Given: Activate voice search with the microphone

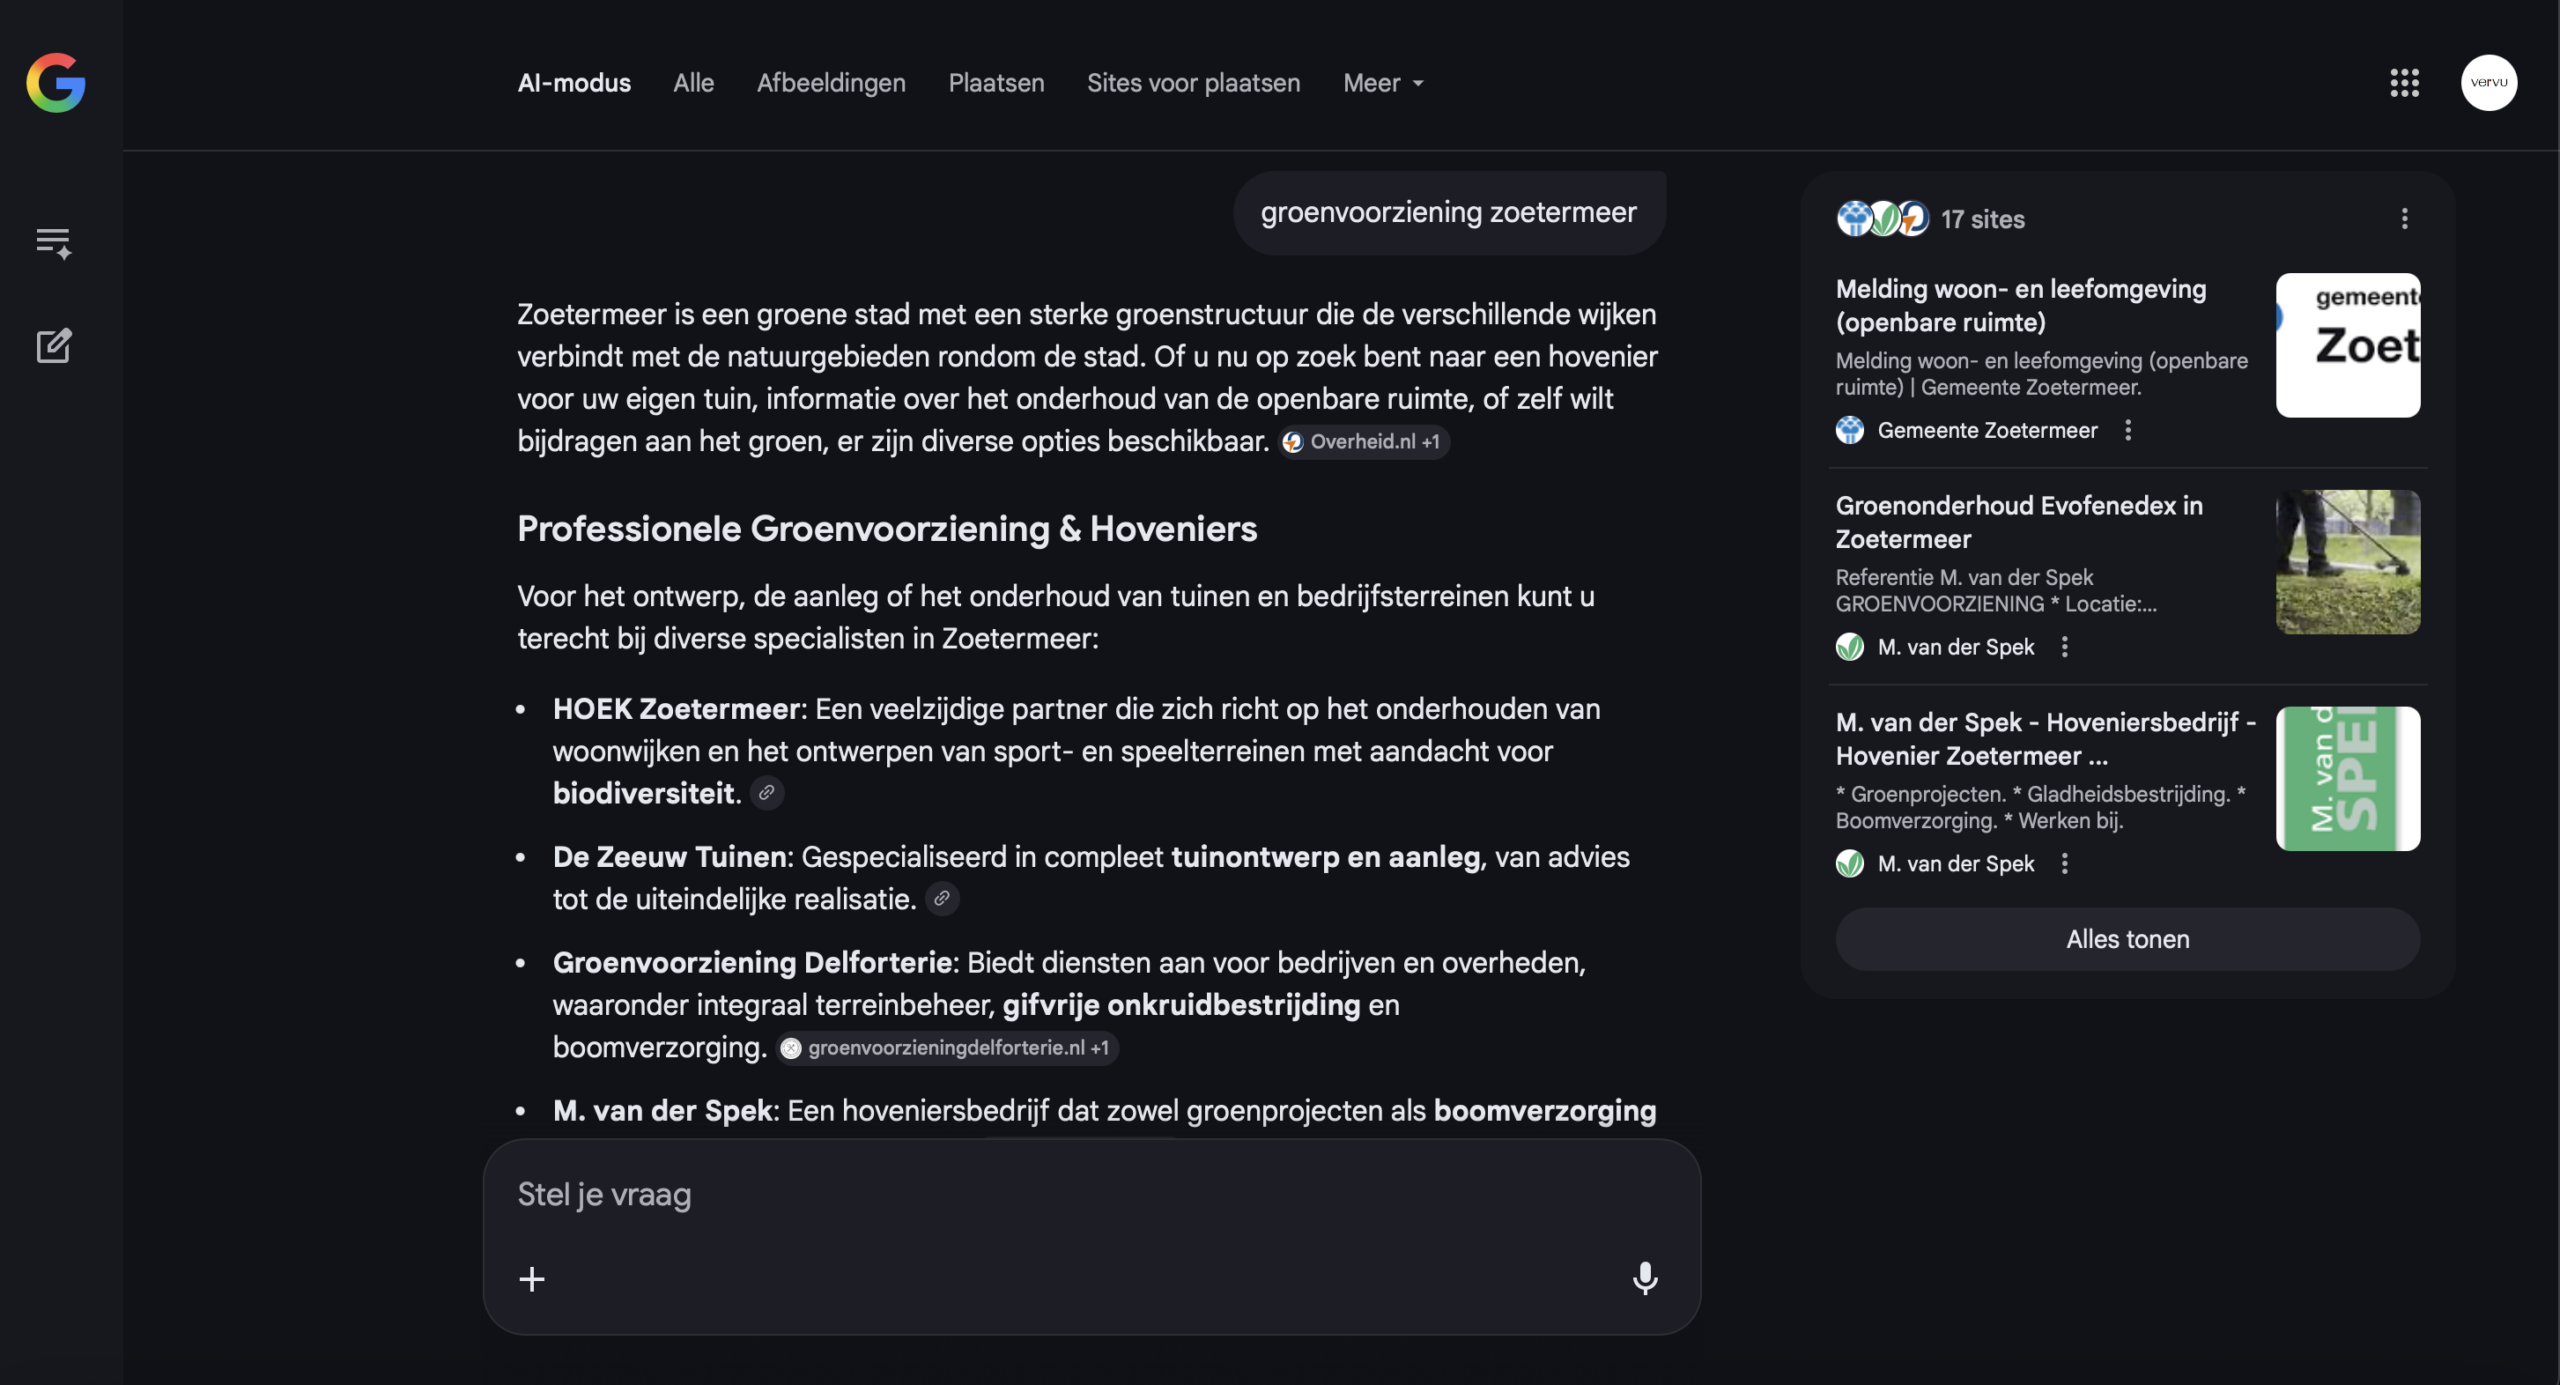Looking at the screenshot, I should pyautogui.click(x=1645, y=1279).
